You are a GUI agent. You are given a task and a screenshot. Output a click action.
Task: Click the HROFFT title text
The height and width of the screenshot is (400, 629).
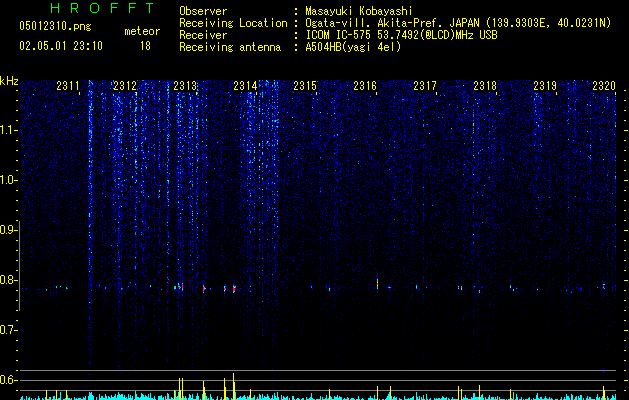pyautogui.click(x=102, y=8)
